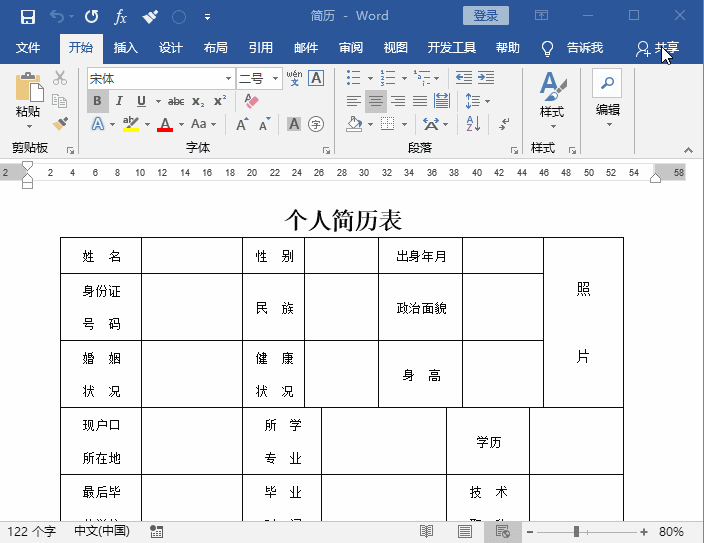The width and height of the screenshot is (704, 543).
Task: Click the 共享 share button
Action: click(x=657, y=48)
